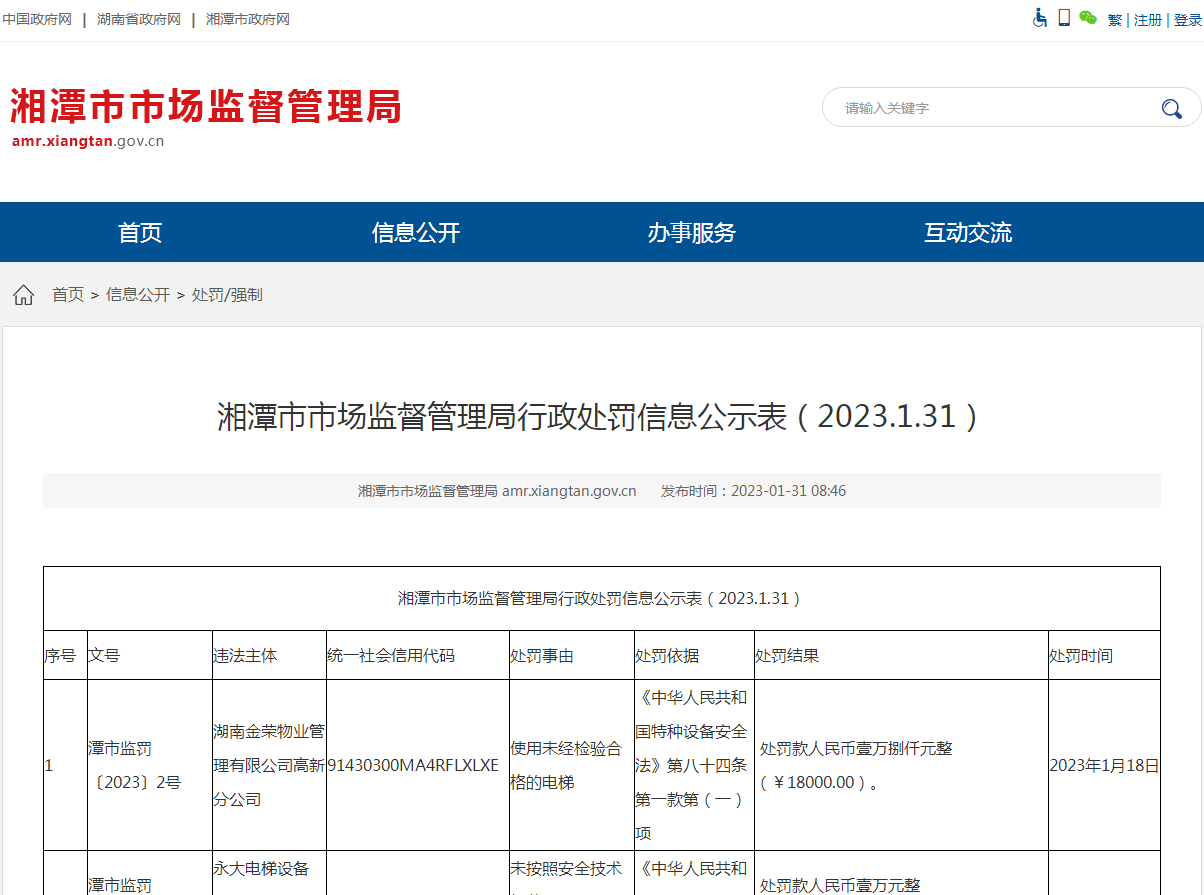This screenshot has height=895, width=1204.
Task: Open the 互动交流 navigation menu
Action: 968,232
